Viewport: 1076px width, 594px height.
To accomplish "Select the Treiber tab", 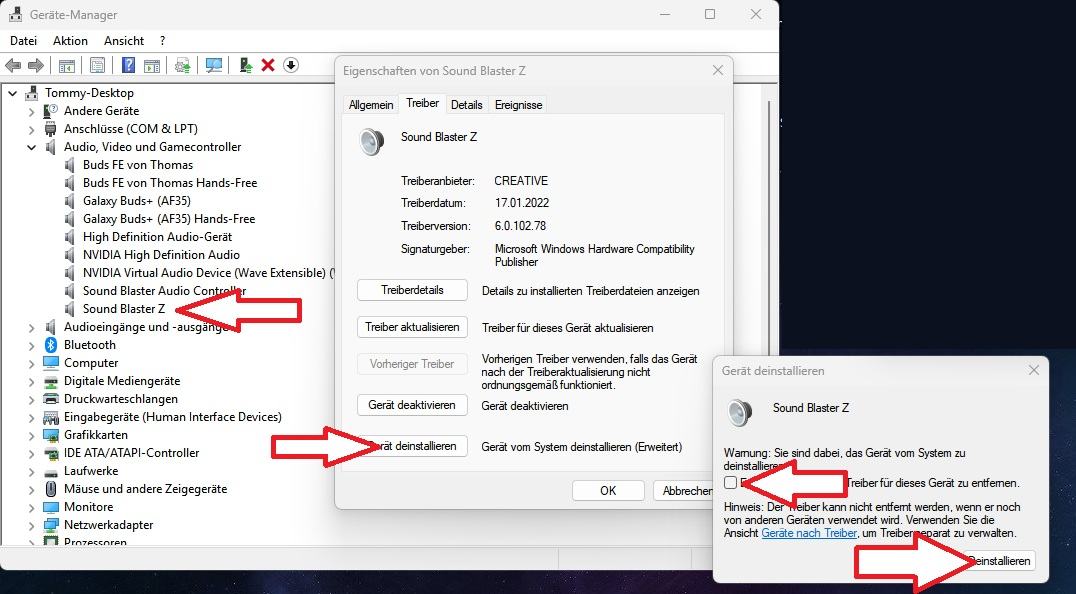I will [x=423, y=103].
